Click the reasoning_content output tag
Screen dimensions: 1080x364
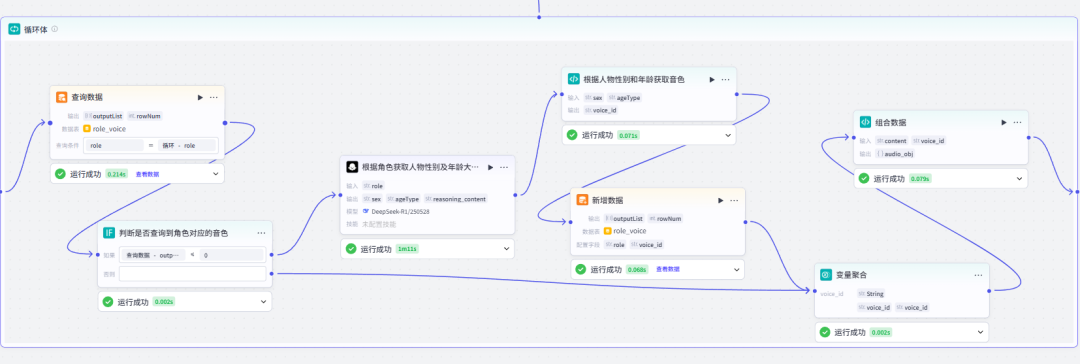pyautogui.click(x=456, y=199)
